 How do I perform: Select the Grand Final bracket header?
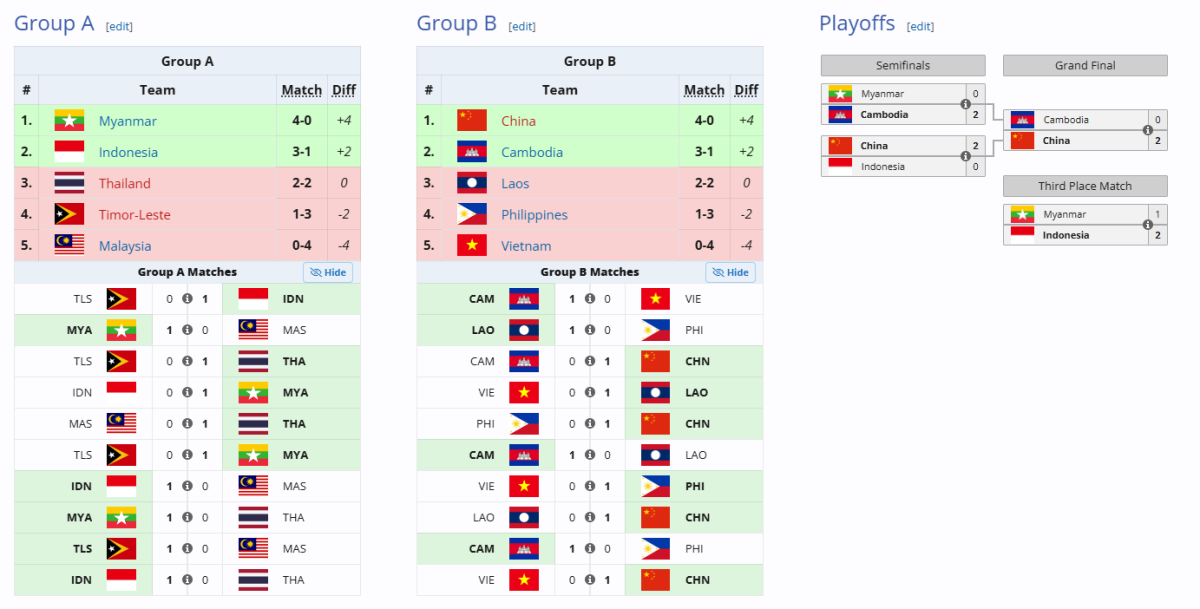coord(1085,66)
